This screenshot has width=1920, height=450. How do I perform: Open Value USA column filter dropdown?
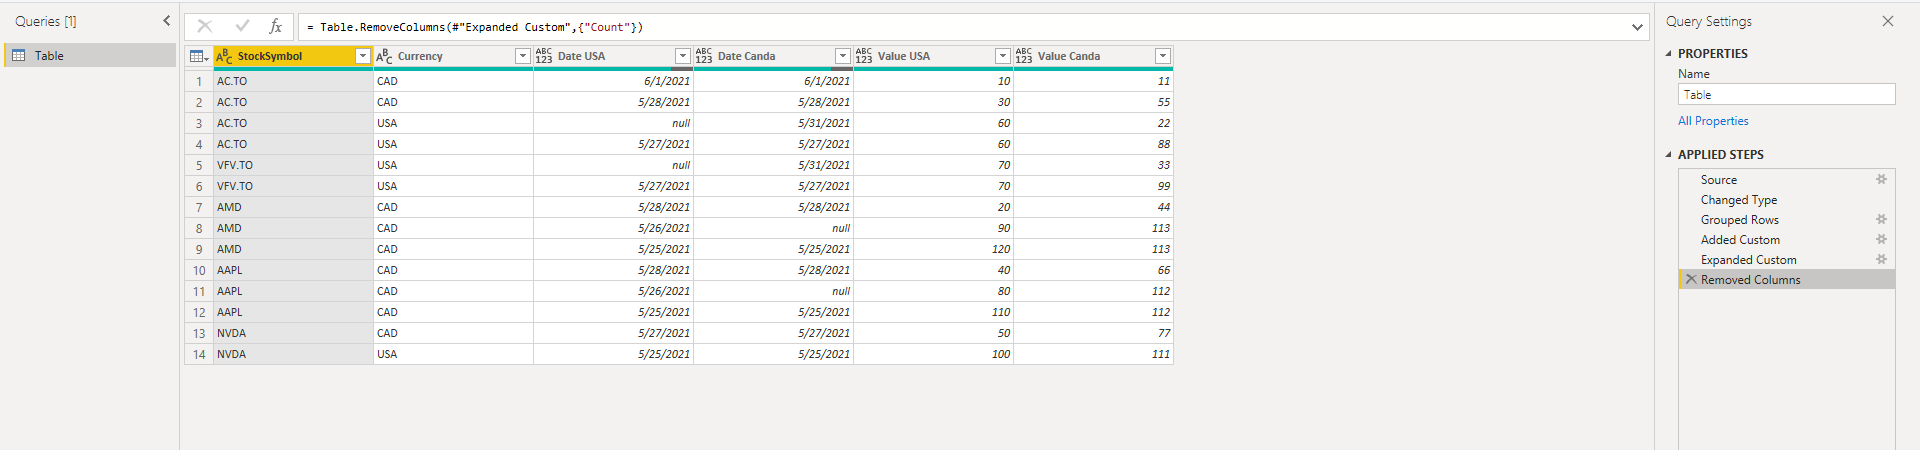(1003, 57)
